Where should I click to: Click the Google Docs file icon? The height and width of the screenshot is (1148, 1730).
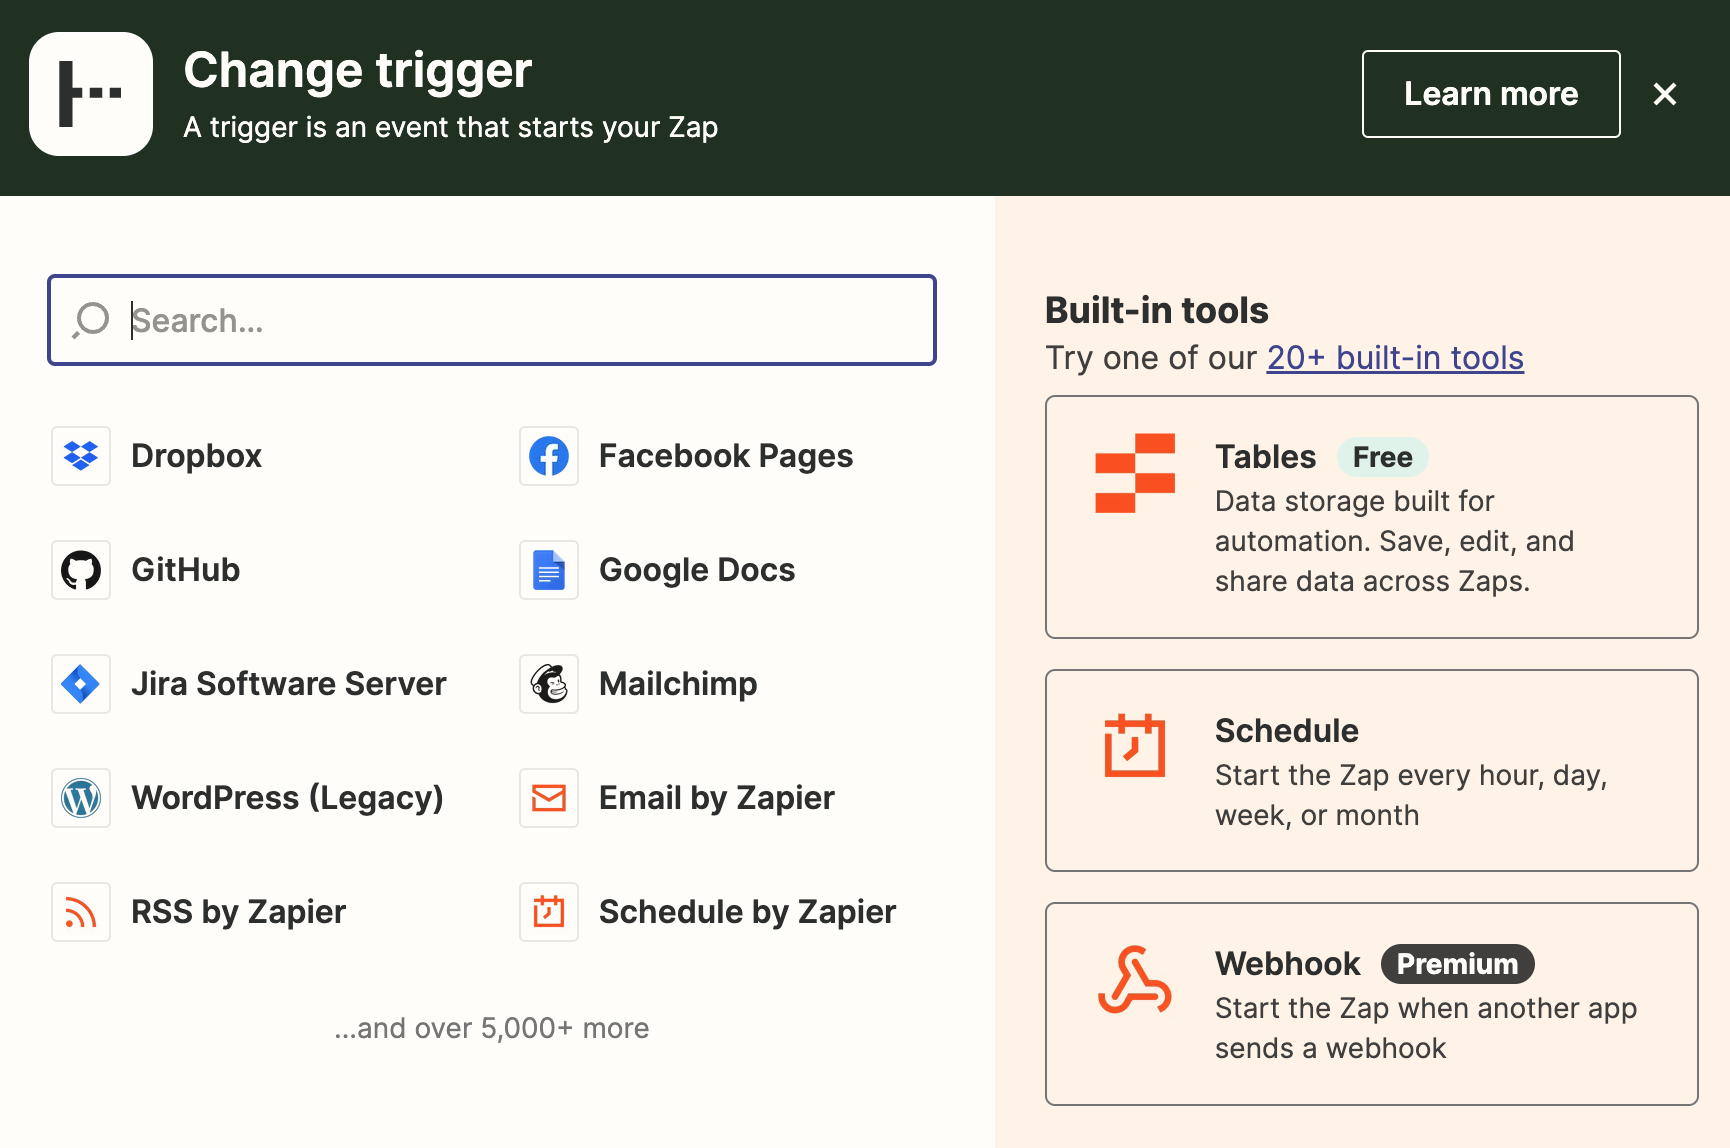(549, 570)
